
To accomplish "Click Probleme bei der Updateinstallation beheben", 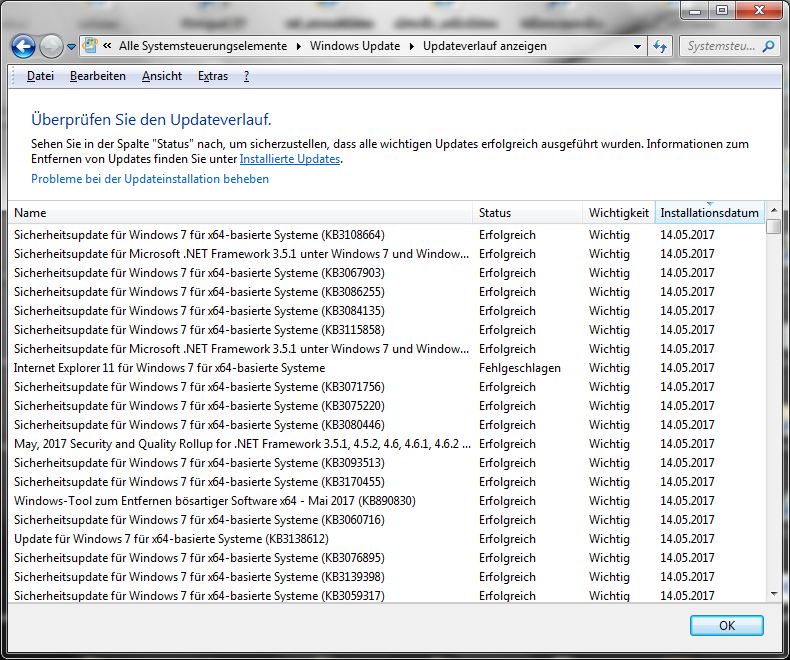I will click(150, 179).
